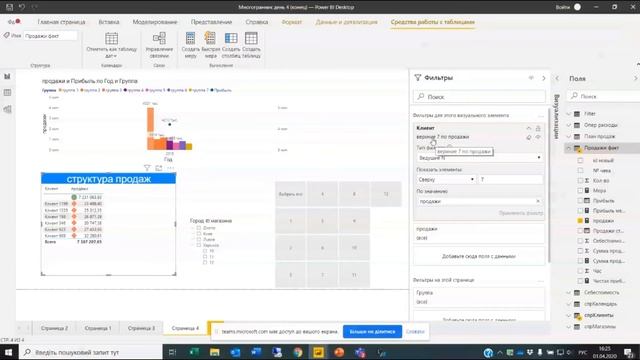Click the 'Выбрать все' slicer tile
Screen dimensions: 640x360
(x=290, y=194)
